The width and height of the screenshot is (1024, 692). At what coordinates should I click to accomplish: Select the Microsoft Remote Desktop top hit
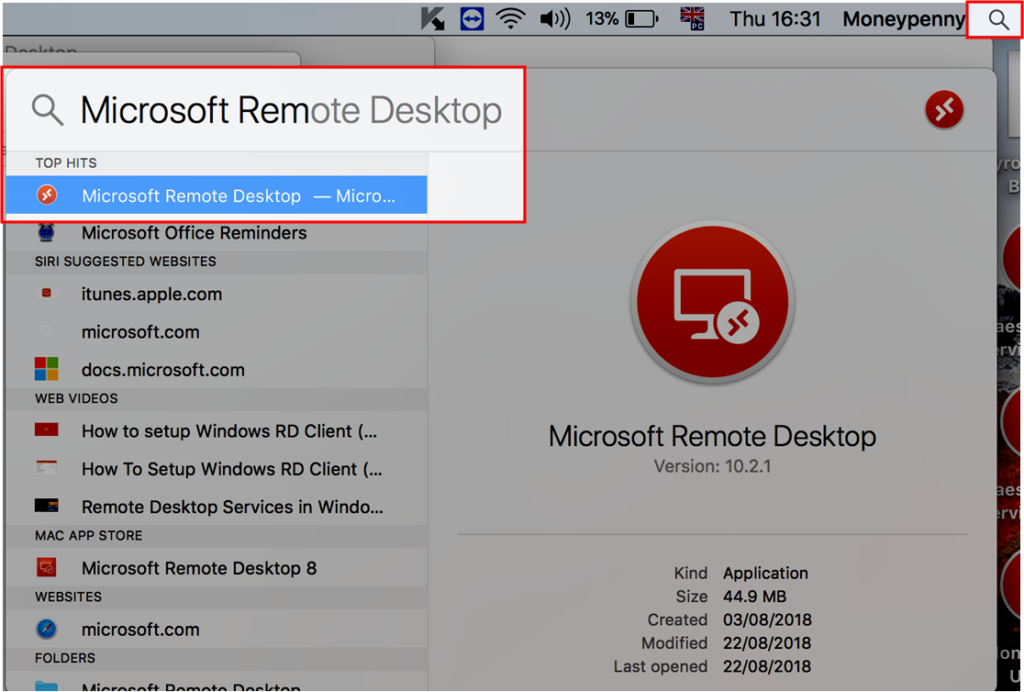click(216, 195)
